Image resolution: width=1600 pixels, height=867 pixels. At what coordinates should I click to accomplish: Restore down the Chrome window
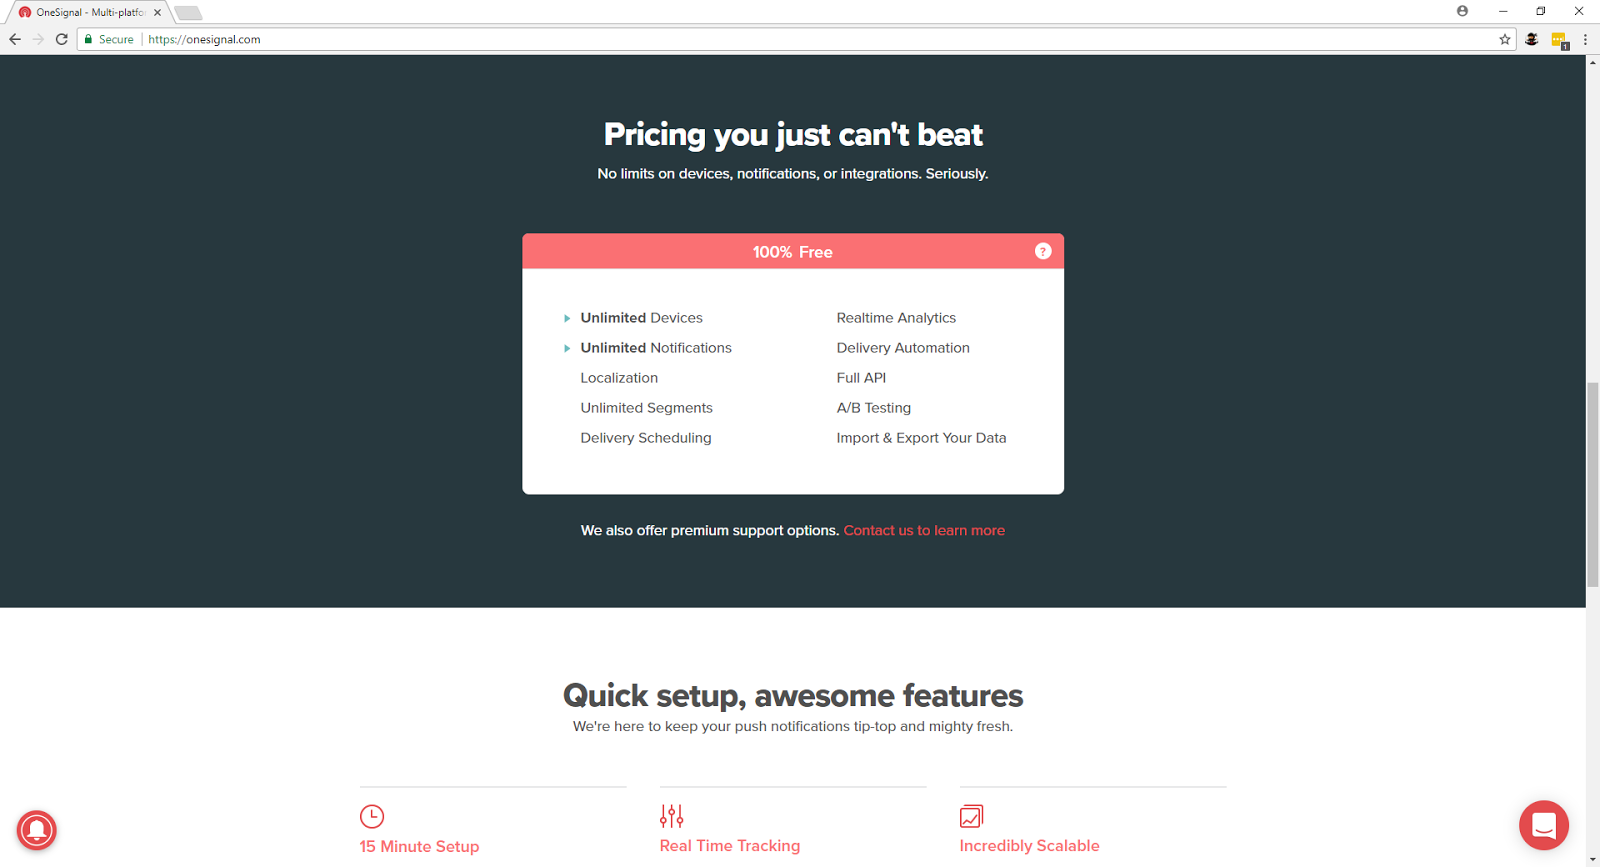(1540, 11)
